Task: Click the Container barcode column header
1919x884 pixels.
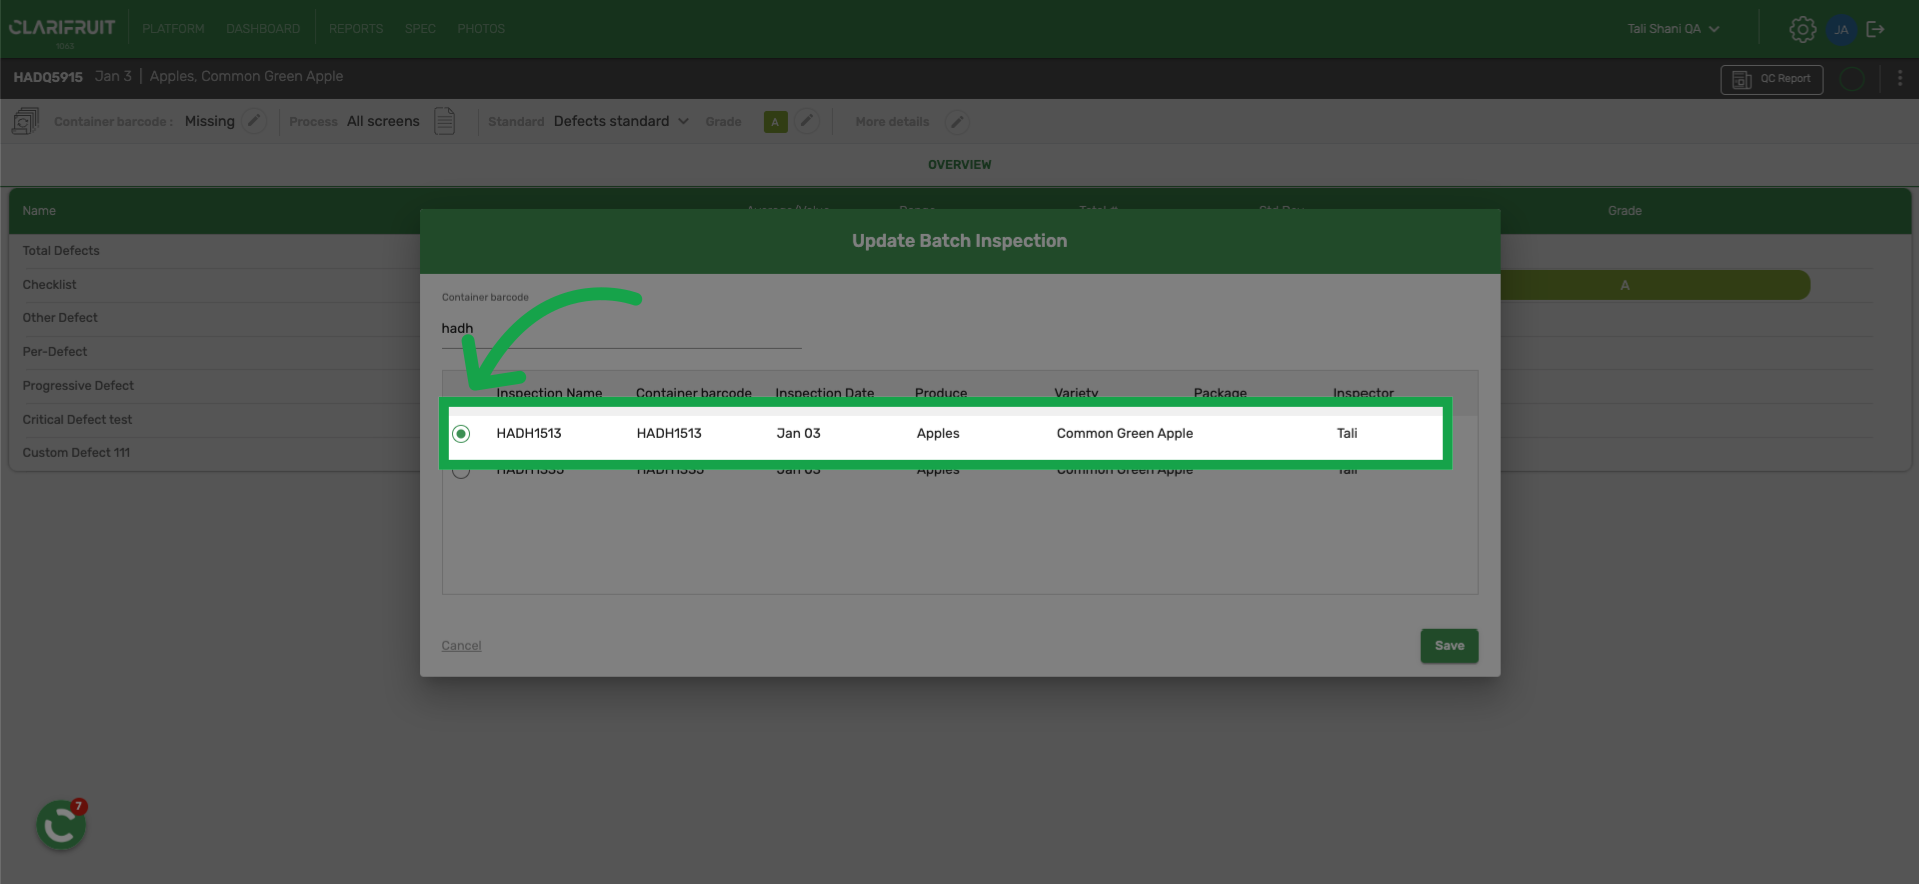Action: click(x=694, y=392)
